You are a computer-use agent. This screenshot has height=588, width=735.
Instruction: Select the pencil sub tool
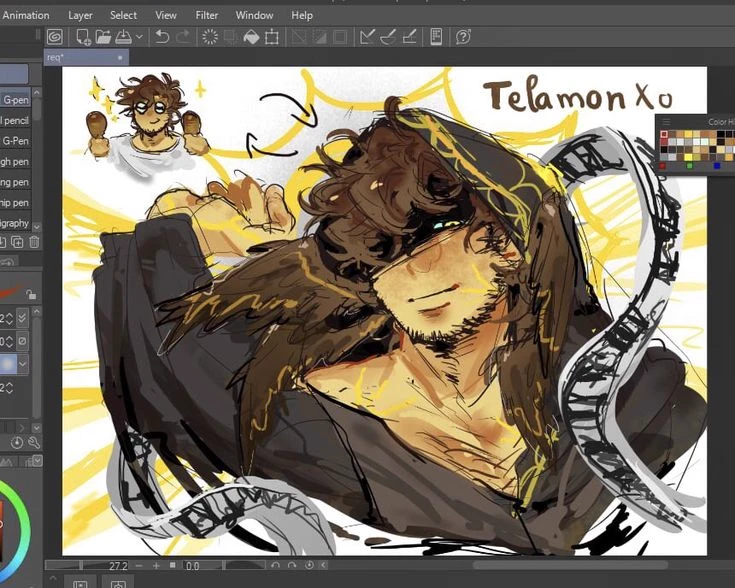click(15, 120)
